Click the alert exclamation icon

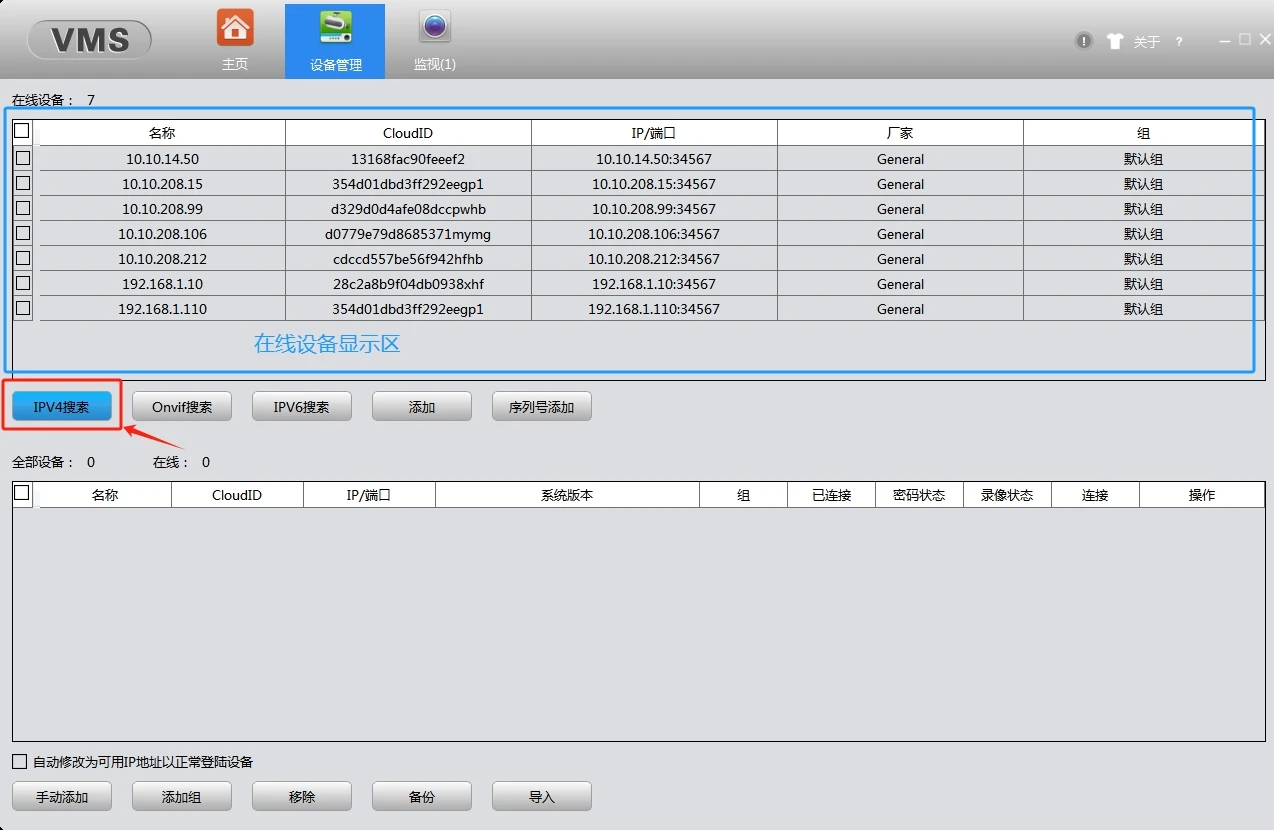point(1084,41)
